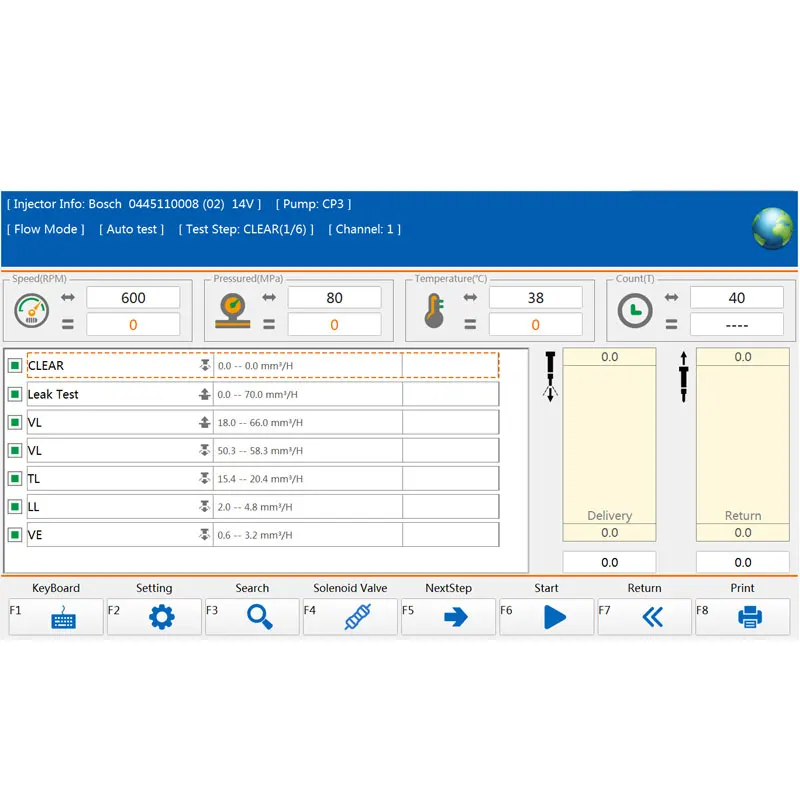Click the arrow icon in LL row
The image size is (800, 800).
[x=205, y=506]
